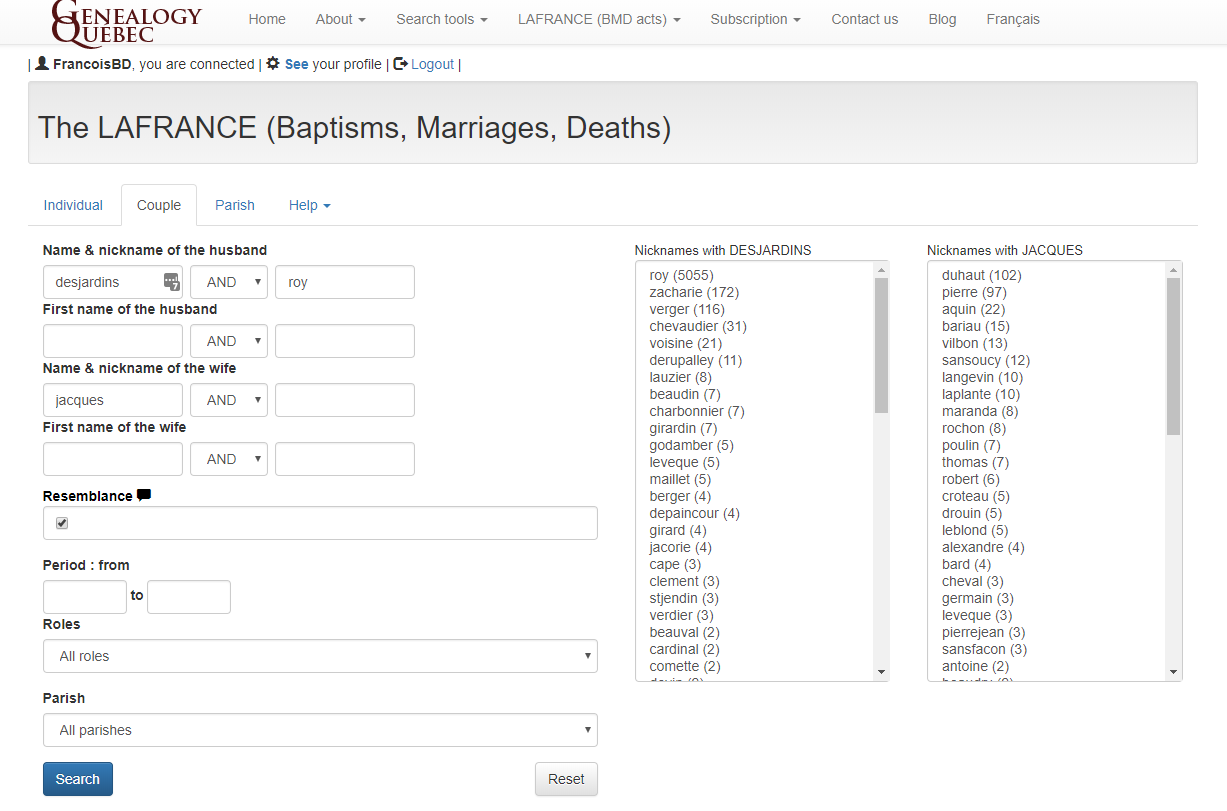
Task: Click the user silhouette icon beside FrancoisBD
Action: click(x=42, y=63)
